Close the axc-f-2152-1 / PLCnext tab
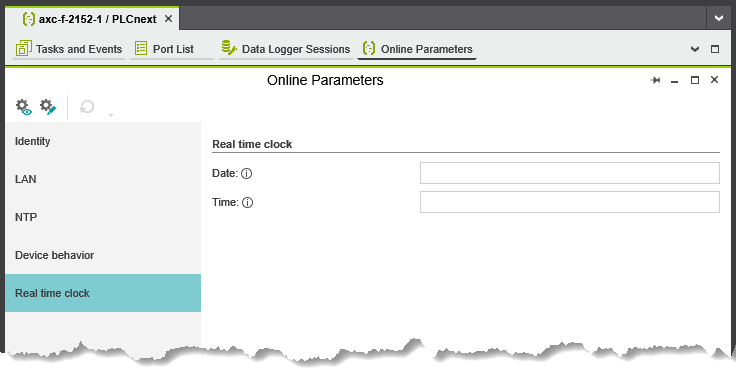Screen dimensions: 736x369 coord(169,19)
